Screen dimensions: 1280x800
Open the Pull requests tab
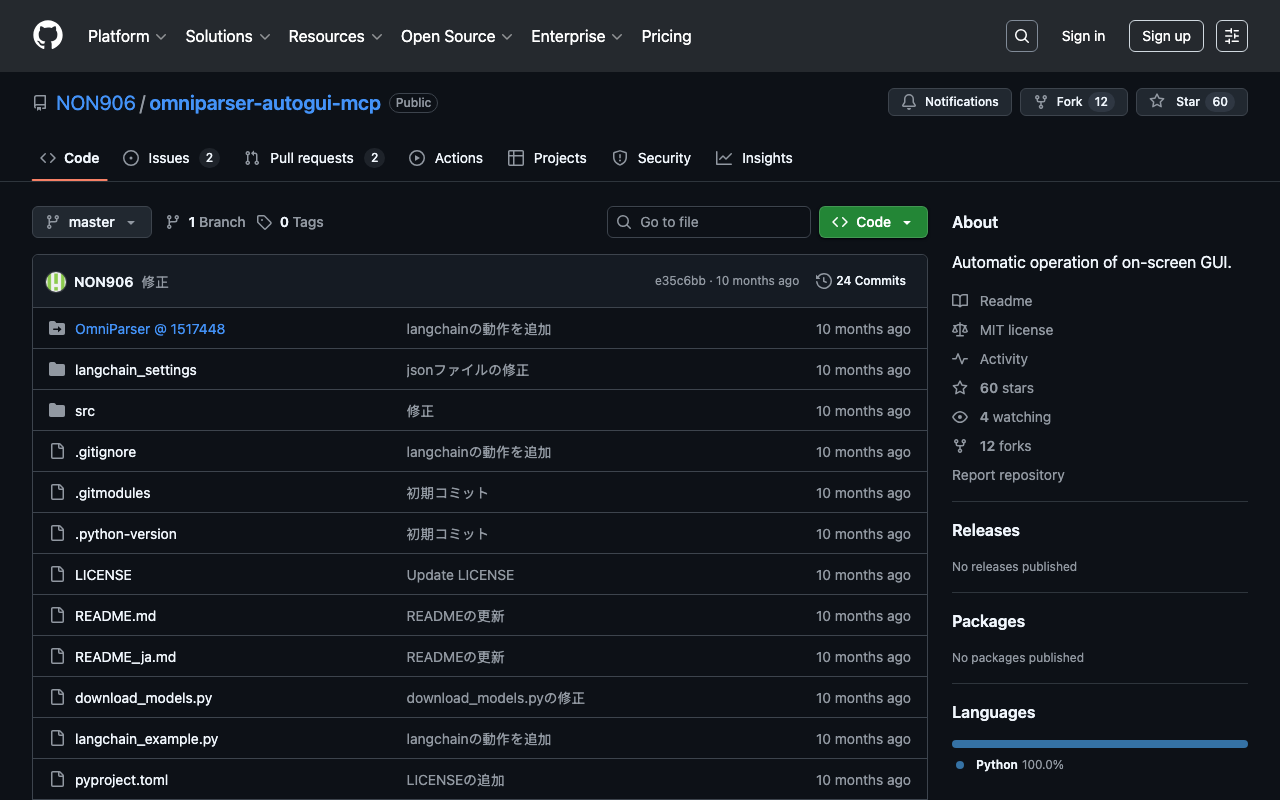[311, 158]
